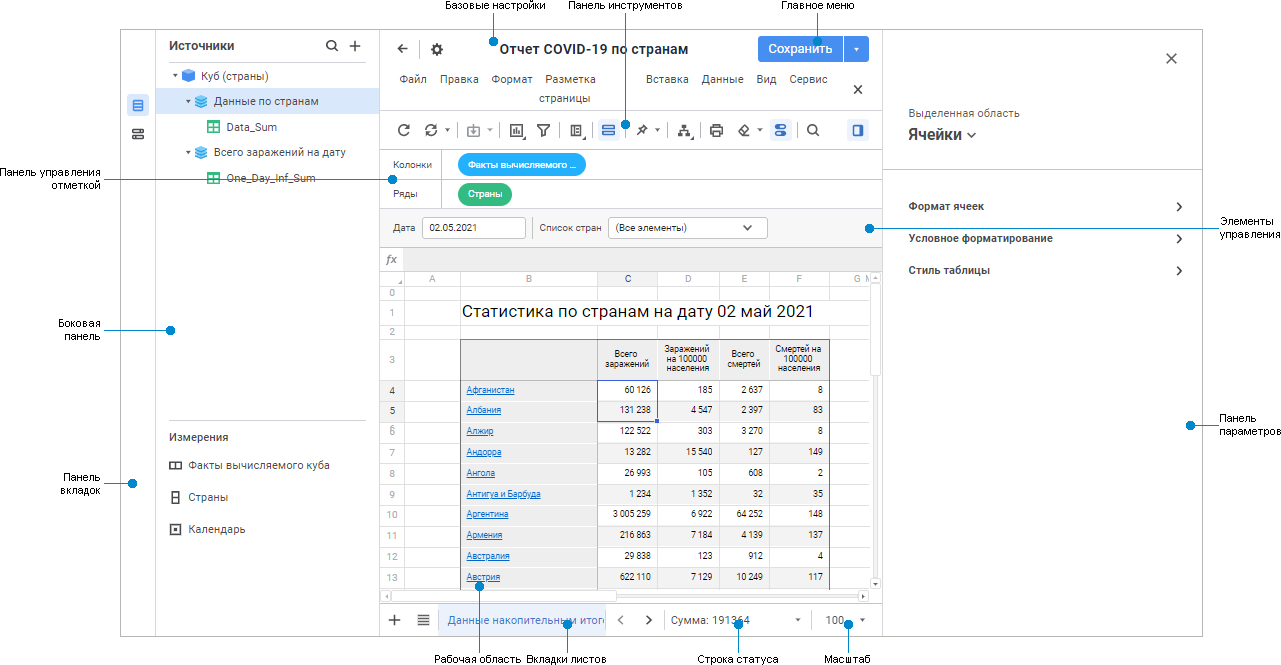
Task: Open the search magnifier in the toolbar
Action: (813, 130)
